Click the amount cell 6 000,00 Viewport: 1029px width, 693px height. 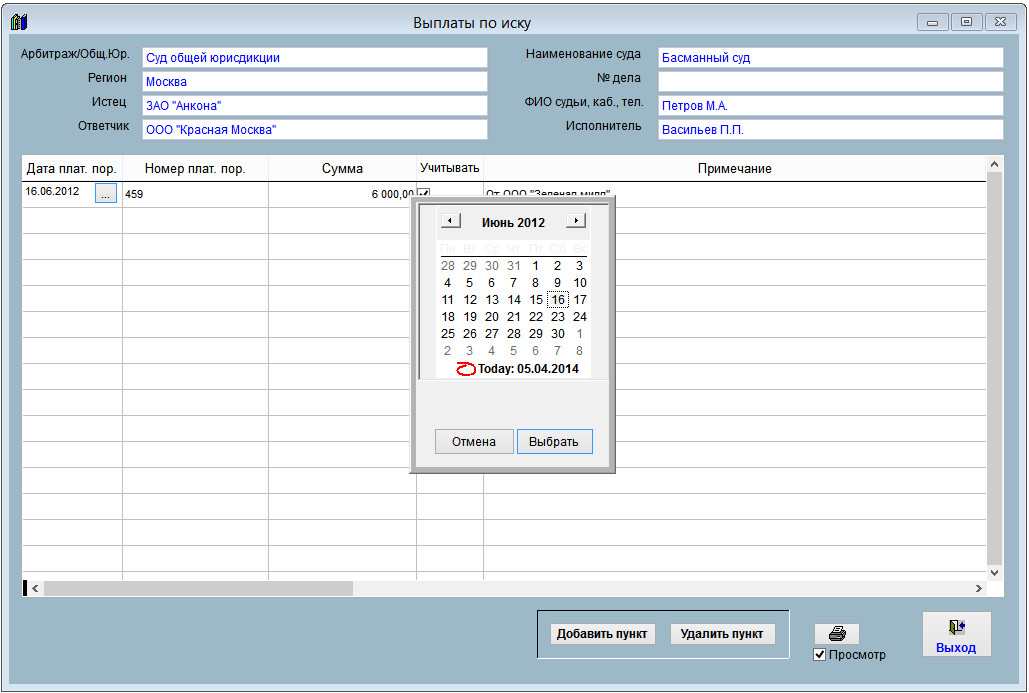tap(342, 194)
